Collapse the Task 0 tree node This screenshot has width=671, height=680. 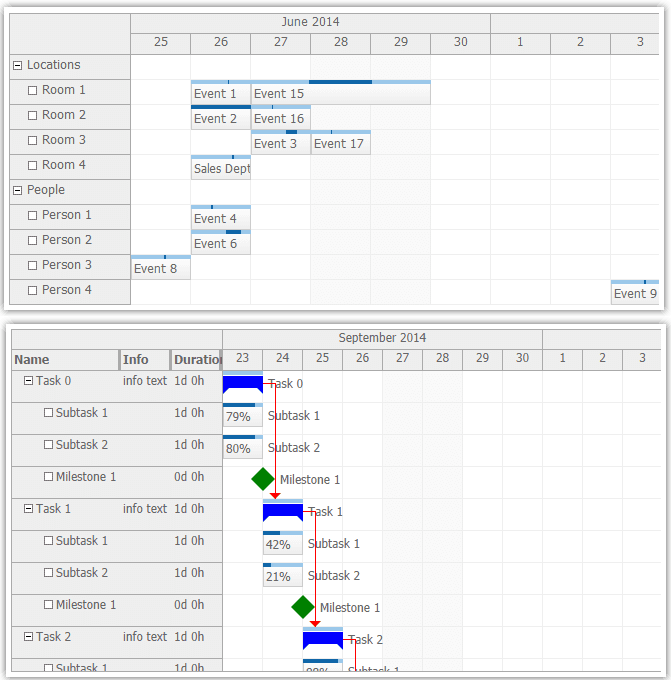(28, 381)
